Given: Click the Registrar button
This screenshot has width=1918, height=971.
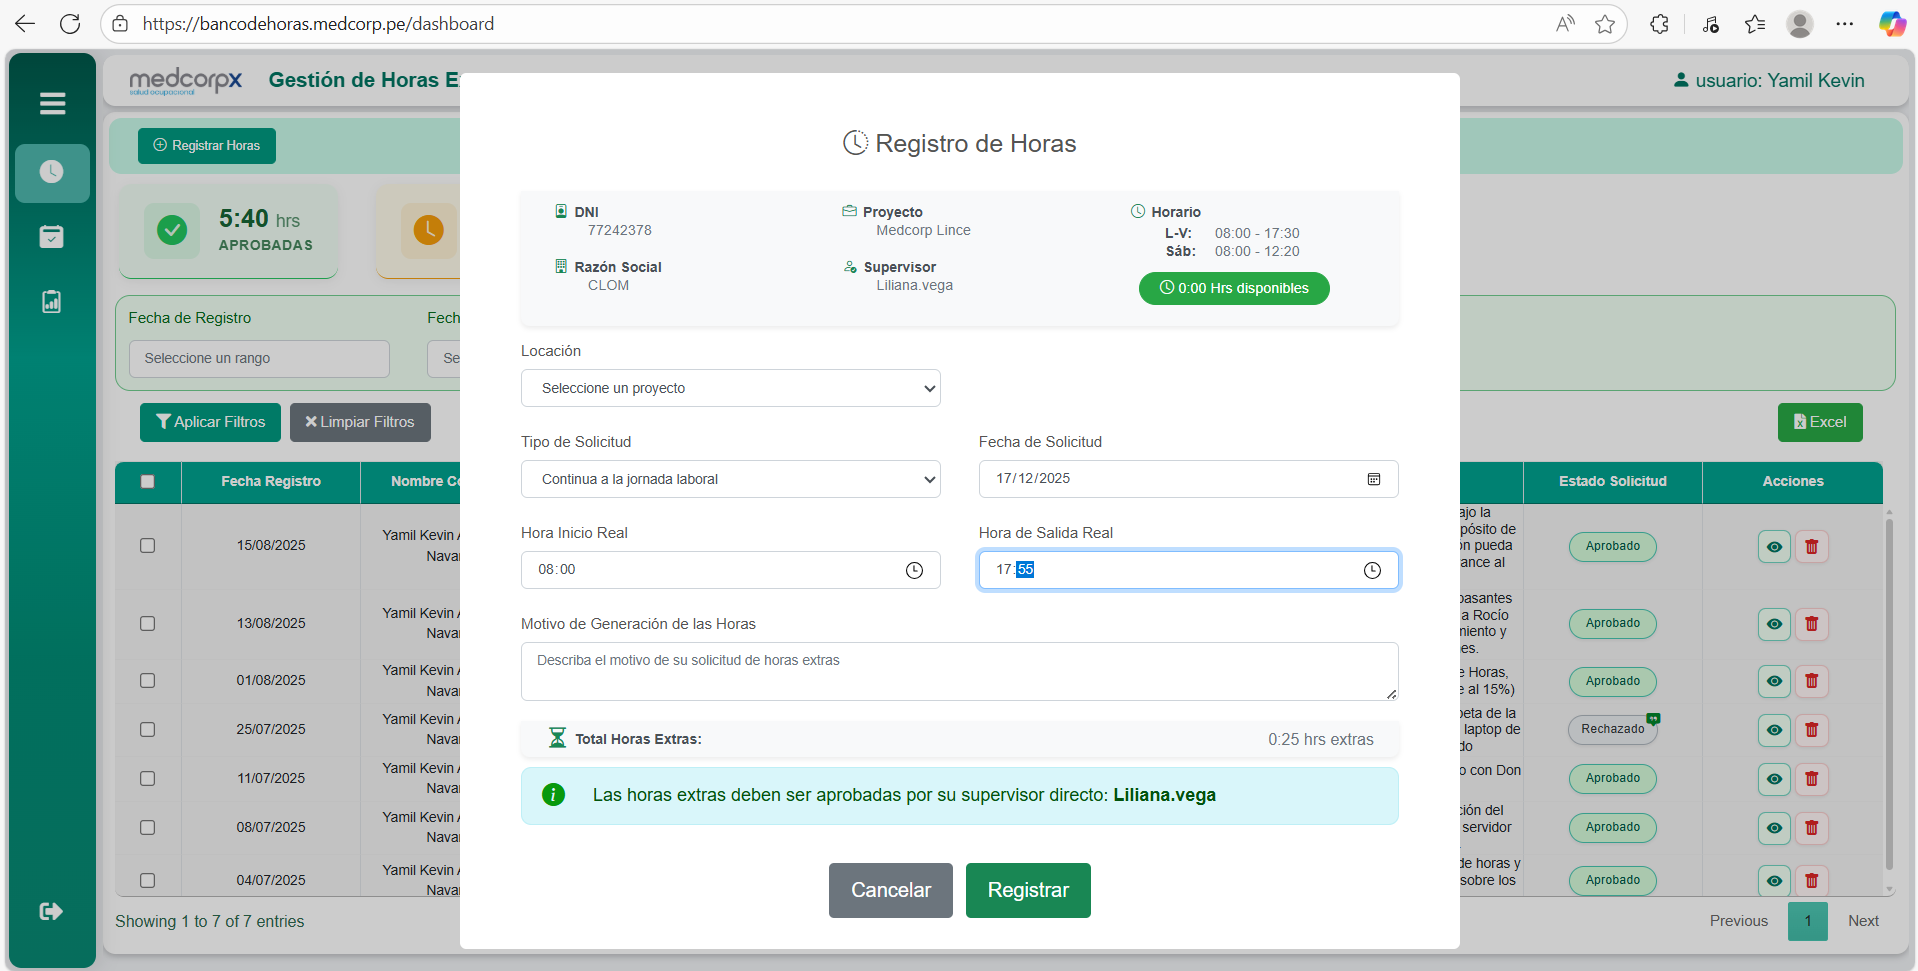Looking at the screenshot, I should (1027, 890).
